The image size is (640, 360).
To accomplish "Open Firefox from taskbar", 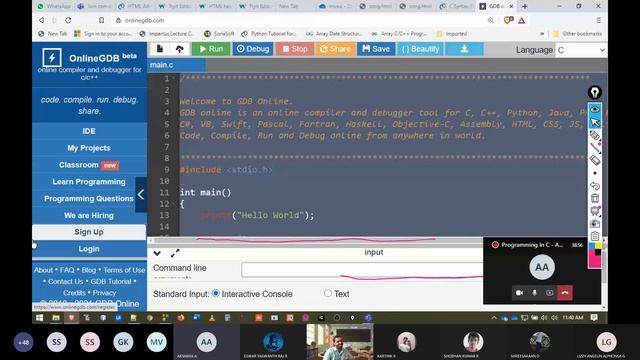I will [x=181, y=317].
